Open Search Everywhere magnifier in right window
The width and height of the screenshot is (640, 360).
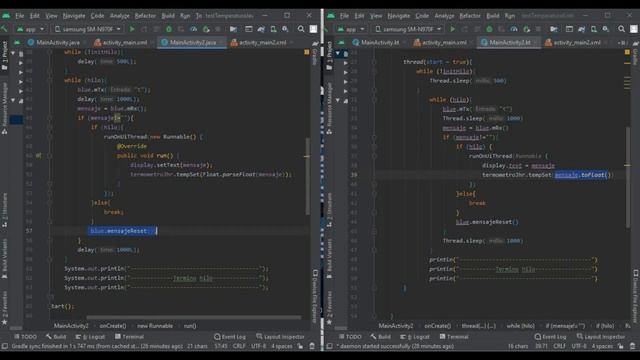(x=621, y=29)
